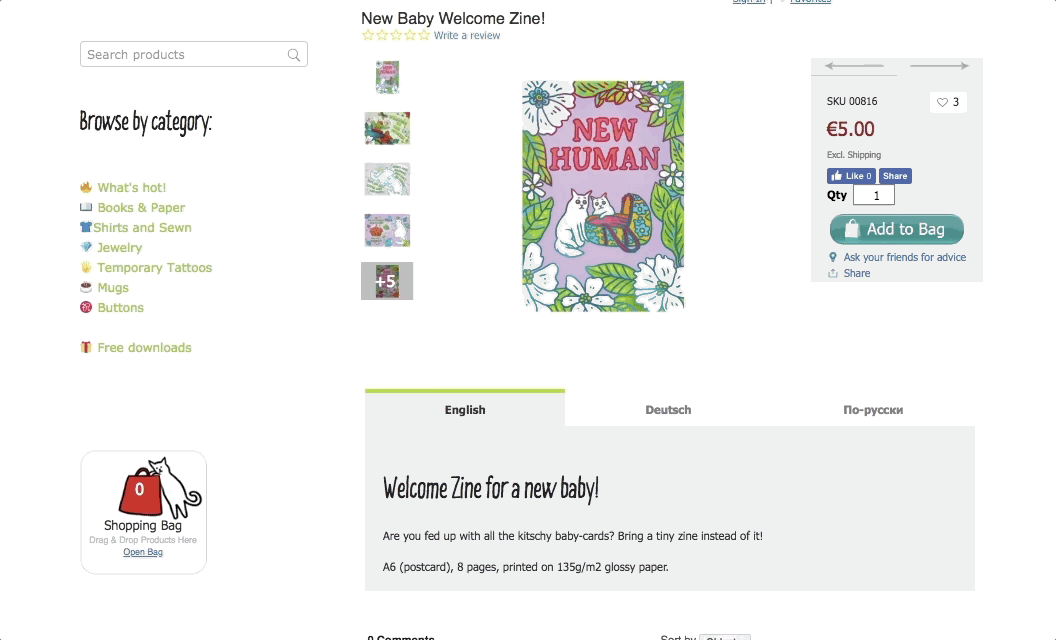Go to next product with right arrow

click(x=939, y=66)
